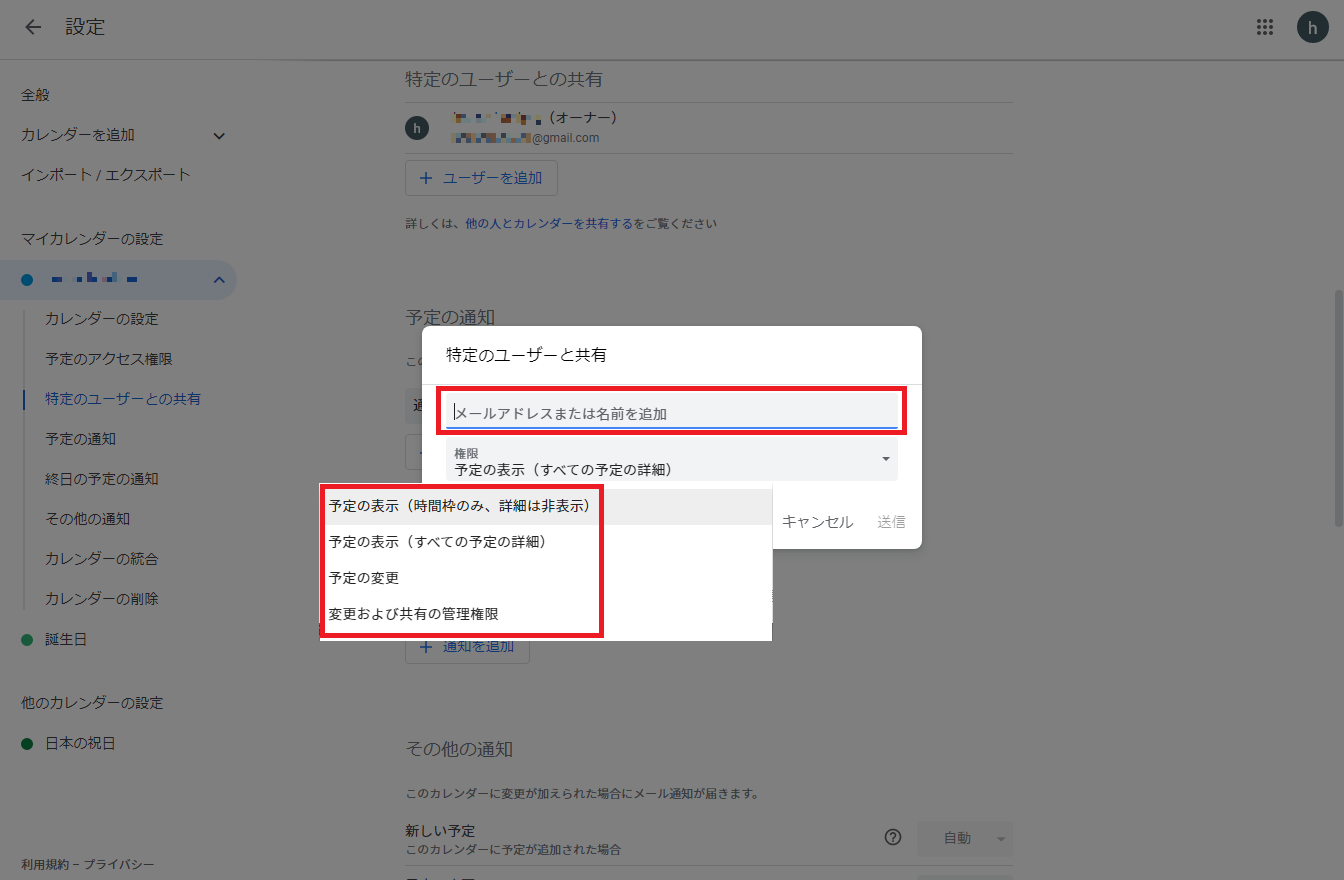Image resolution: width=1344 pixels, height=880 pixels.
Task: Open インポート / エクスポート settings
Action: click(105, 175)
